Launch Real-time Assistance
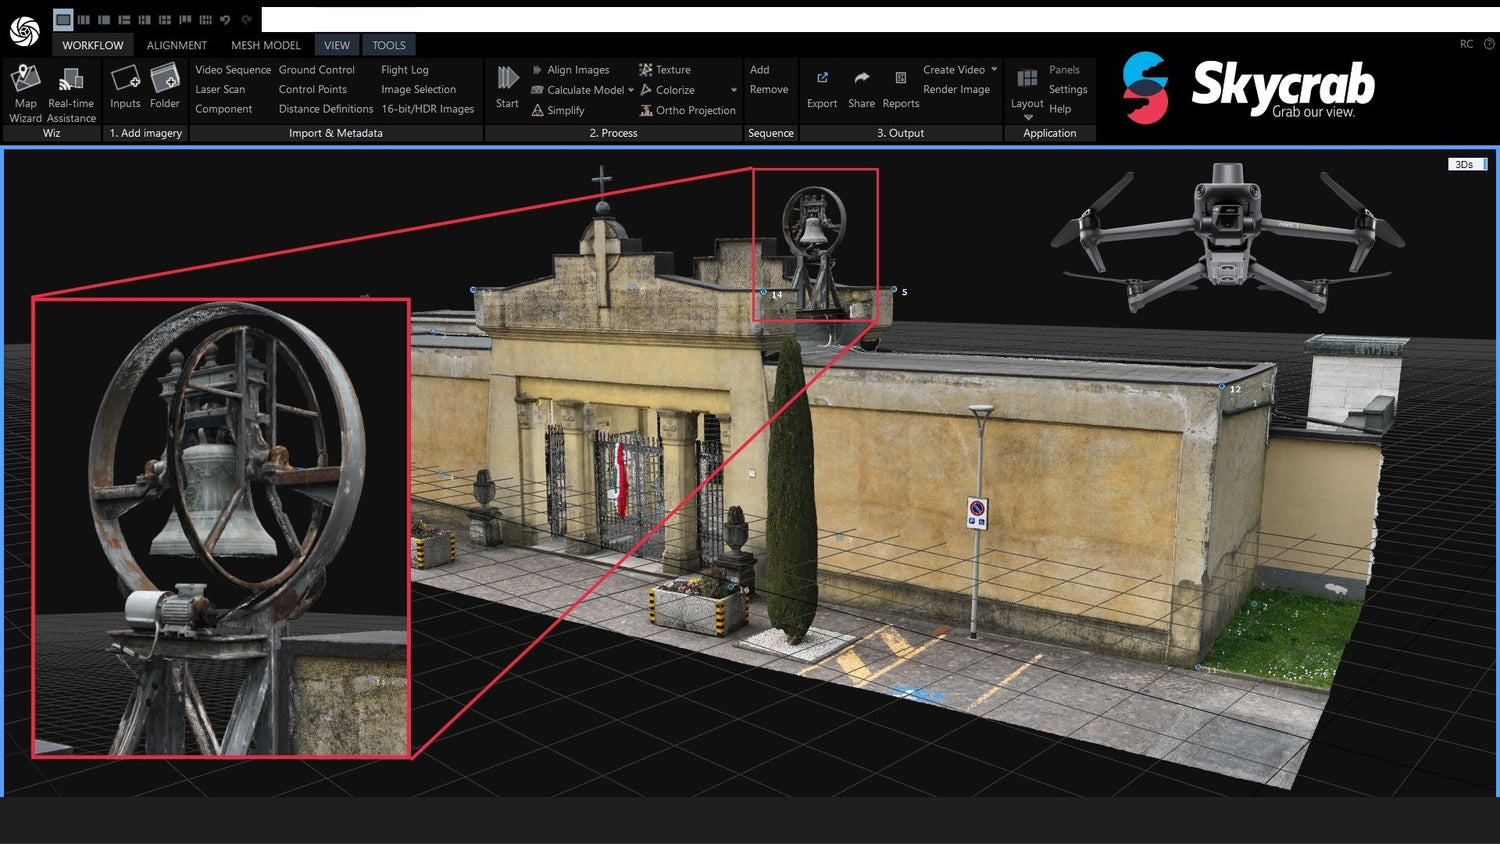The width and height of the screenshot is (1500, 844). point(71,90)
